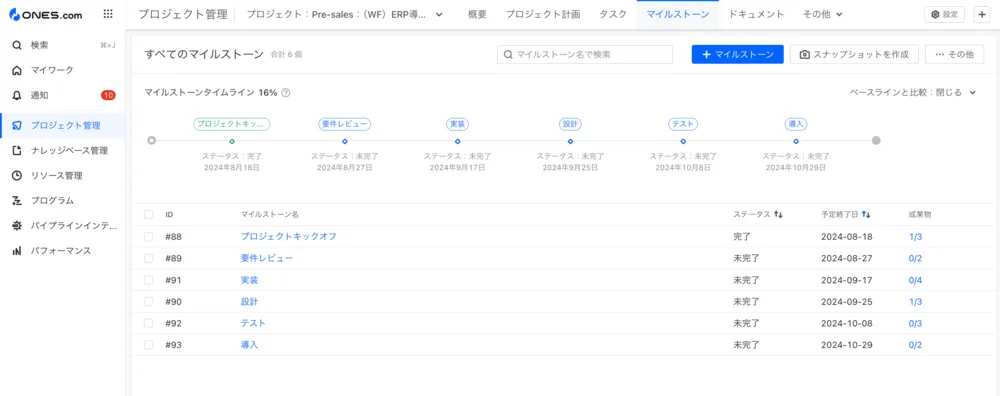The image size is (1000, 396).
Task: Click the magnifier icon in milestone search box
Action: point(508,55)
